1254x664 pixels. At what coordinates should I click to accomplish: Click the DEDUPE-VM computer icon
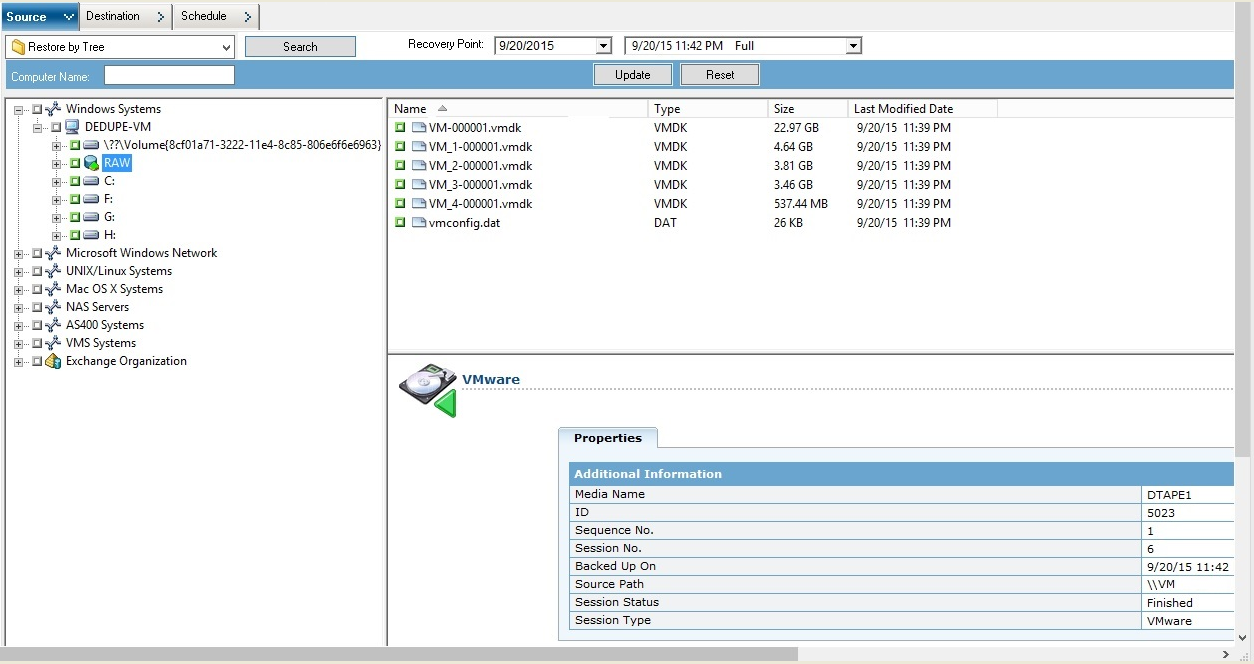coord(71,126)
